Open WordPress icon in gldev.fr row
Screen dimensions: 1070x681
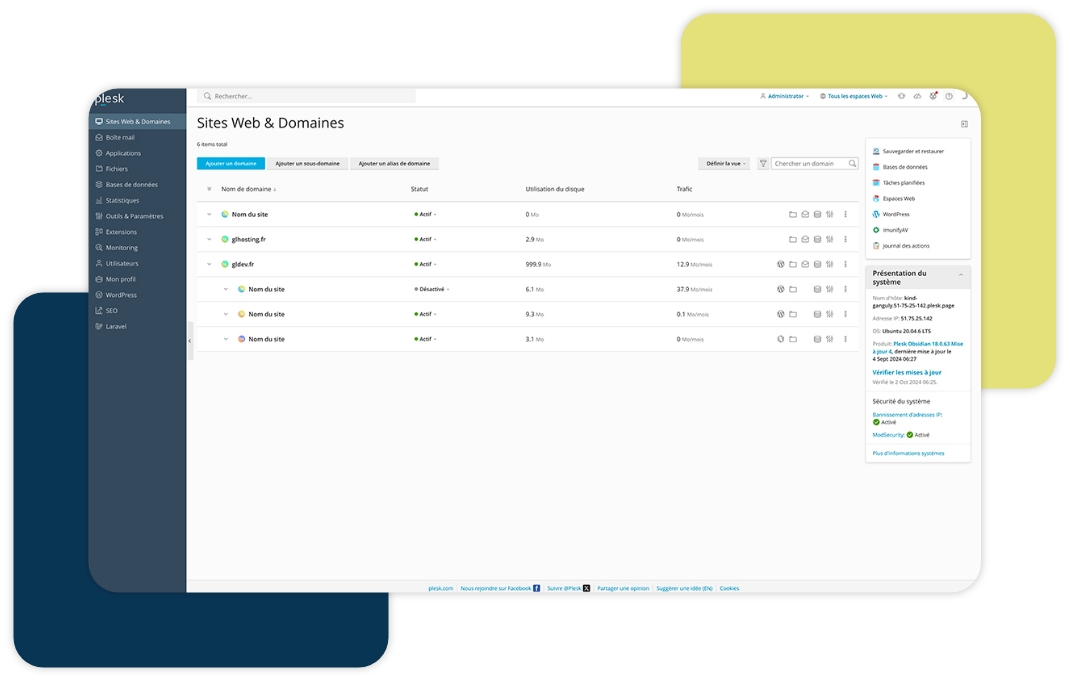coord(781,264)
